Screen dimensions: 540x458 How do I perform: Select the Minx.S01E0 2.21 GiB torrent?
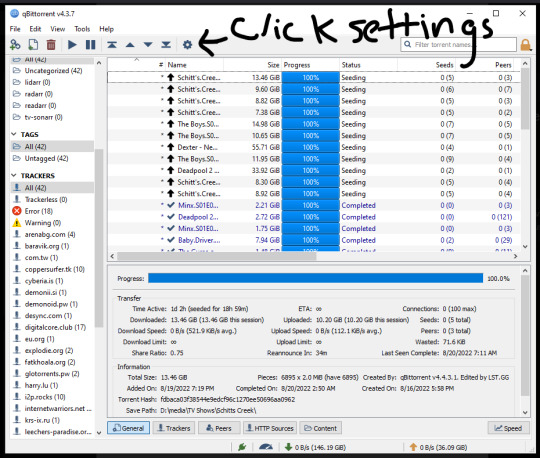[314, 205]
